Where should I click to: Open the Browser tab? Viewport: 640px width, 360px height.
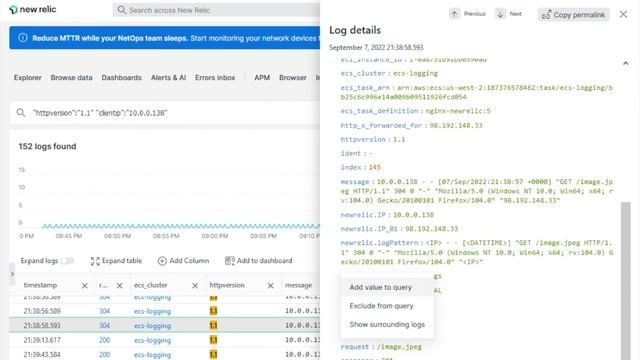[x=293, y=78]
